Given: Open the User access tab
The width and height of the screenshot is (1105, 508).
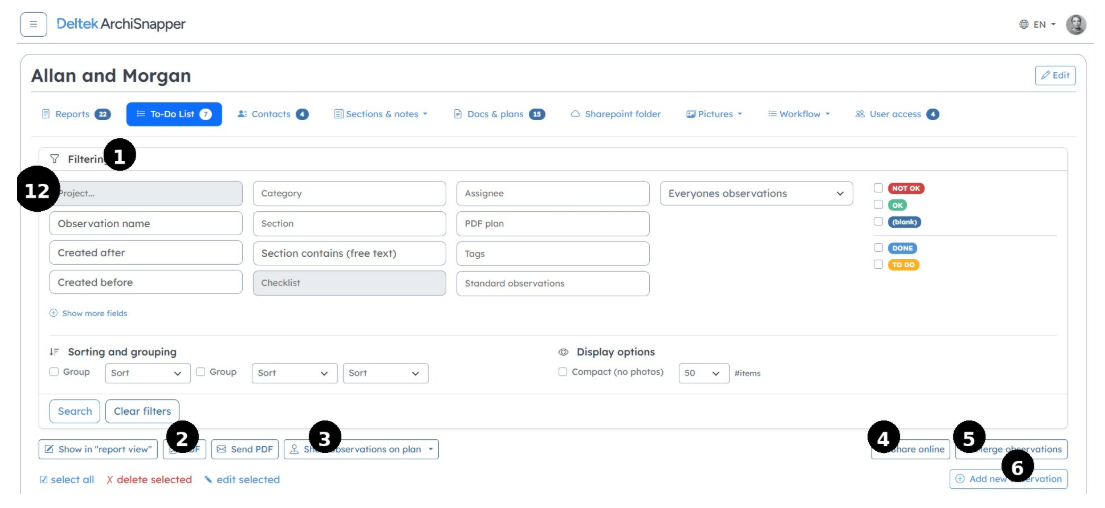Looking at the screenshot, I should tap(896, 114).
